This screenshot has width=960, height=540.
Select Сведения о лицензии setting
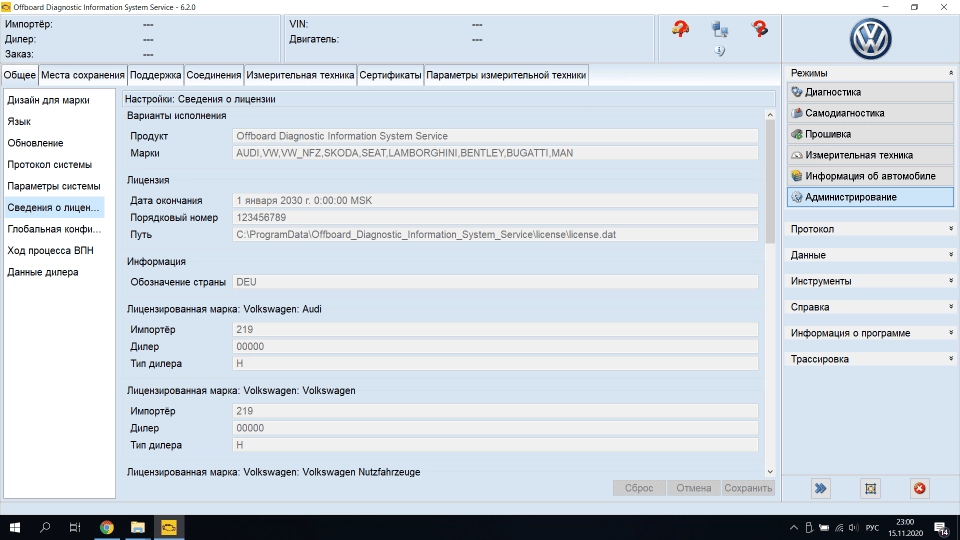tap(54, 208)
